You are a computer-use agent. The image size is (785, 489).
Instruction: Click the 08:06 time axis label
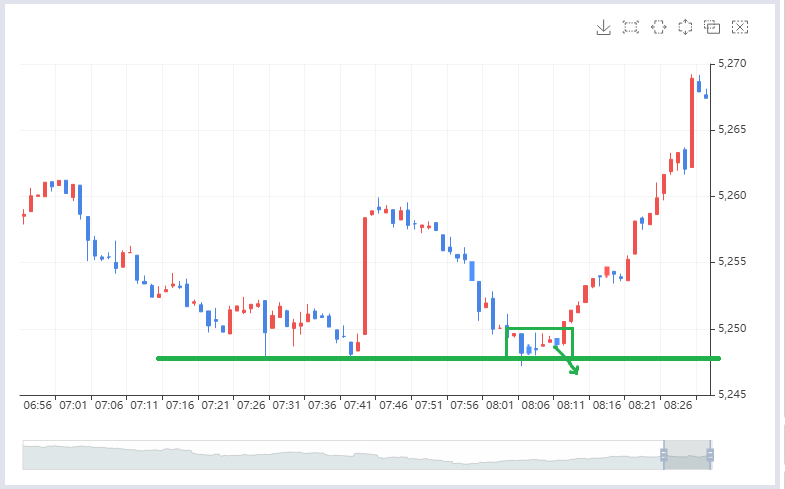click(535, 405)
